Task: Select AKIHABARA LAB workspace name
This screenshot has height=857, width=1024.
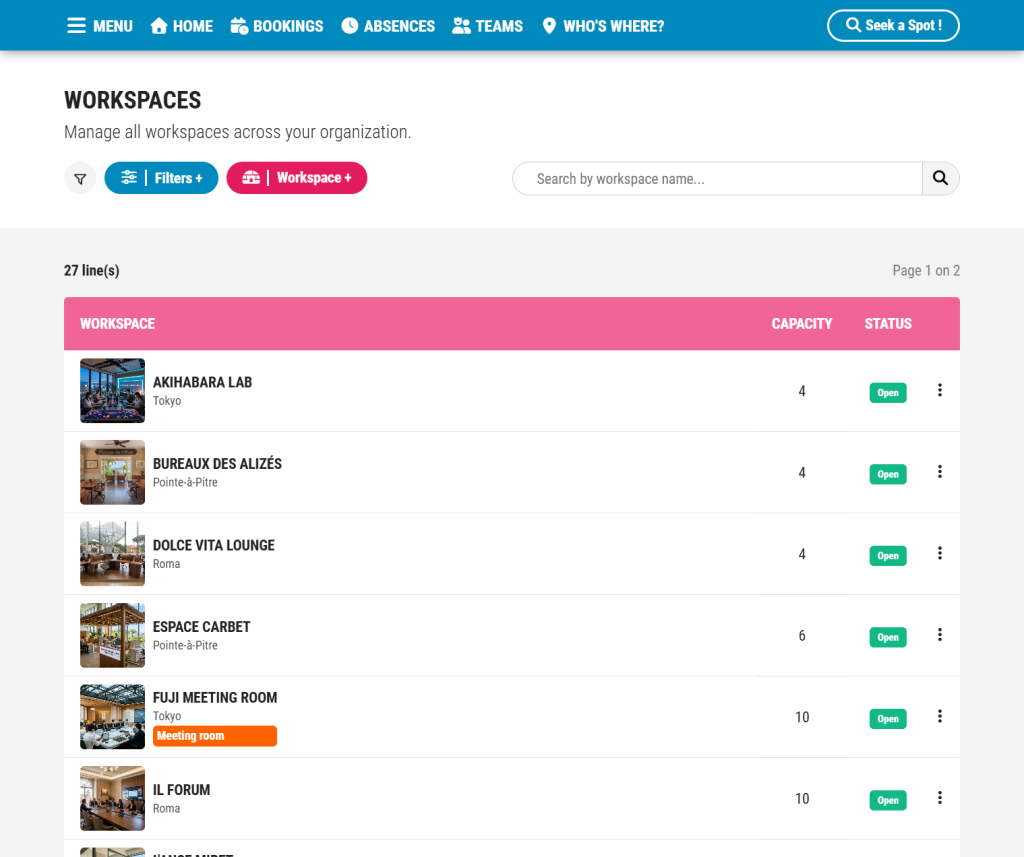Action: click(x=202, y=382)
